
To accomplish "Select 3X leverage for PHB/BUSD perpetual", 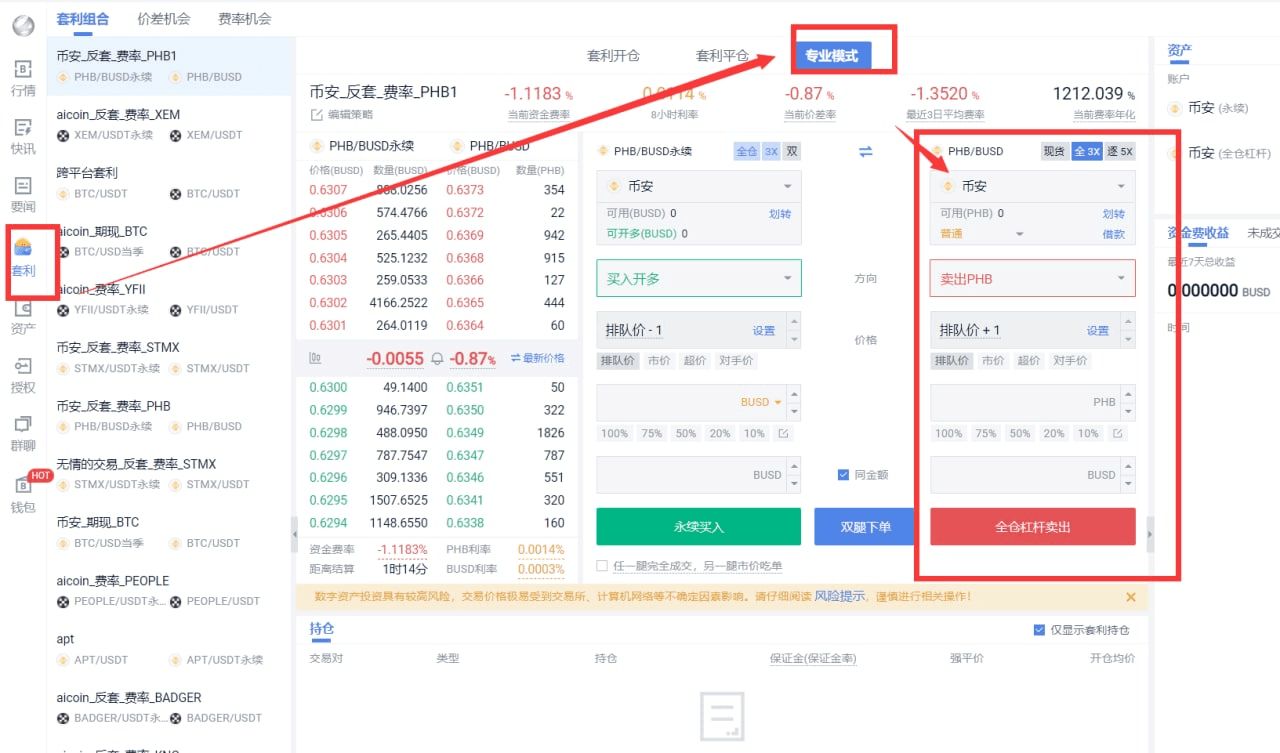I will pyautogui.click(x=771, y=151).
